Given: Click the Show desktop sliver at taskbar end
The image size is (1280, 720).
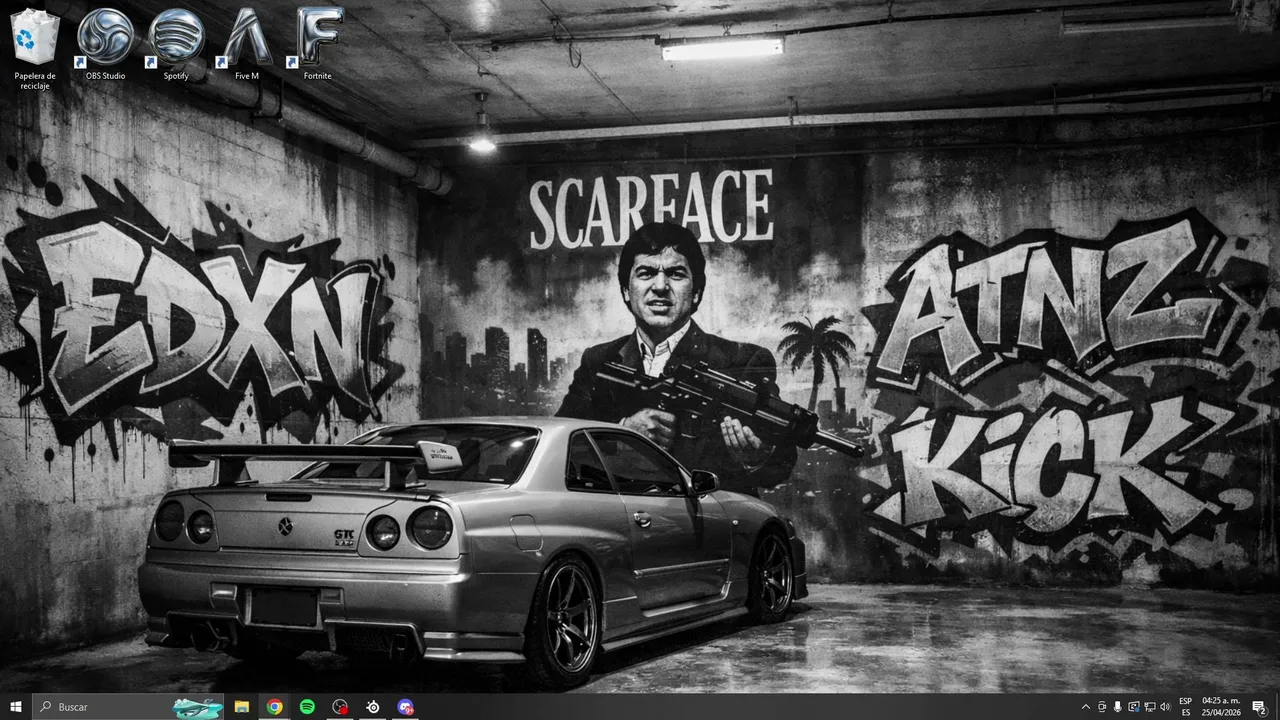Looking at the screenshot, I should pyautogui.click(x=1277, y=707).
